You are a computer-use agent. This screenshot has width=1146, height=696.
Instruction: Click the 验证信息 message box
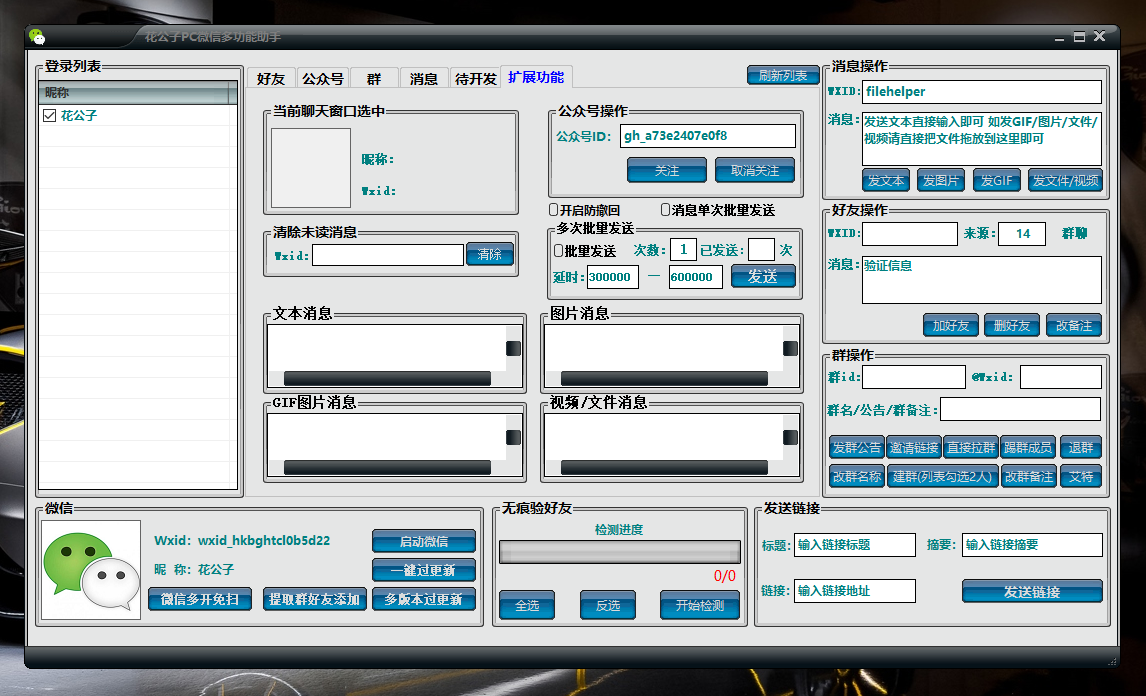tap(982, 280)
